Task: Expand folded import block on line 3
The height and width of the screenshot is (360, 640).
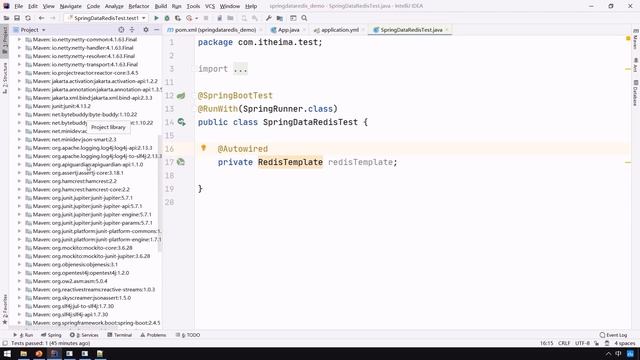Action: click(x=240, y=69)
